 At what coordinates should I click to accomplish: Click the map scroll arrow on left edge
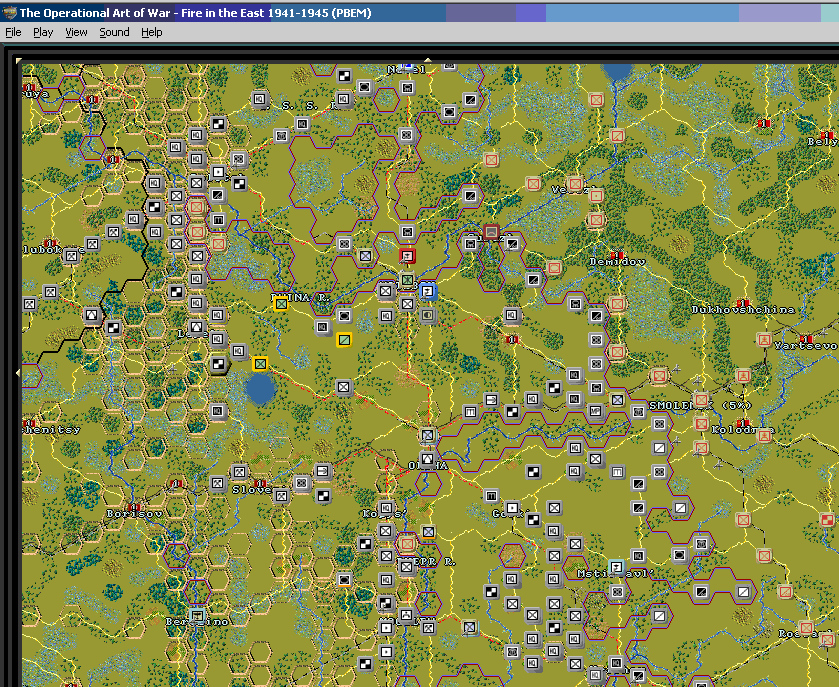click(19, 372)
